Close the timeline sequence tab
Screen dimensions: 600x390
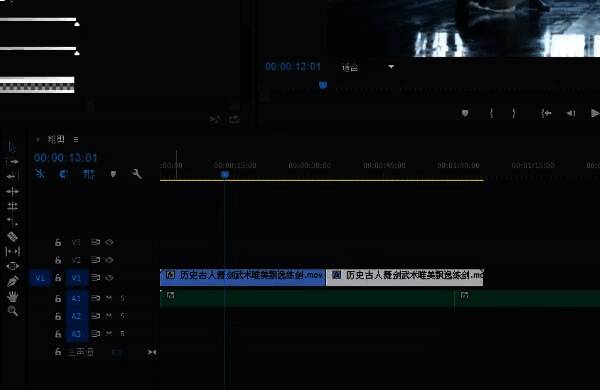coord(38,140)
